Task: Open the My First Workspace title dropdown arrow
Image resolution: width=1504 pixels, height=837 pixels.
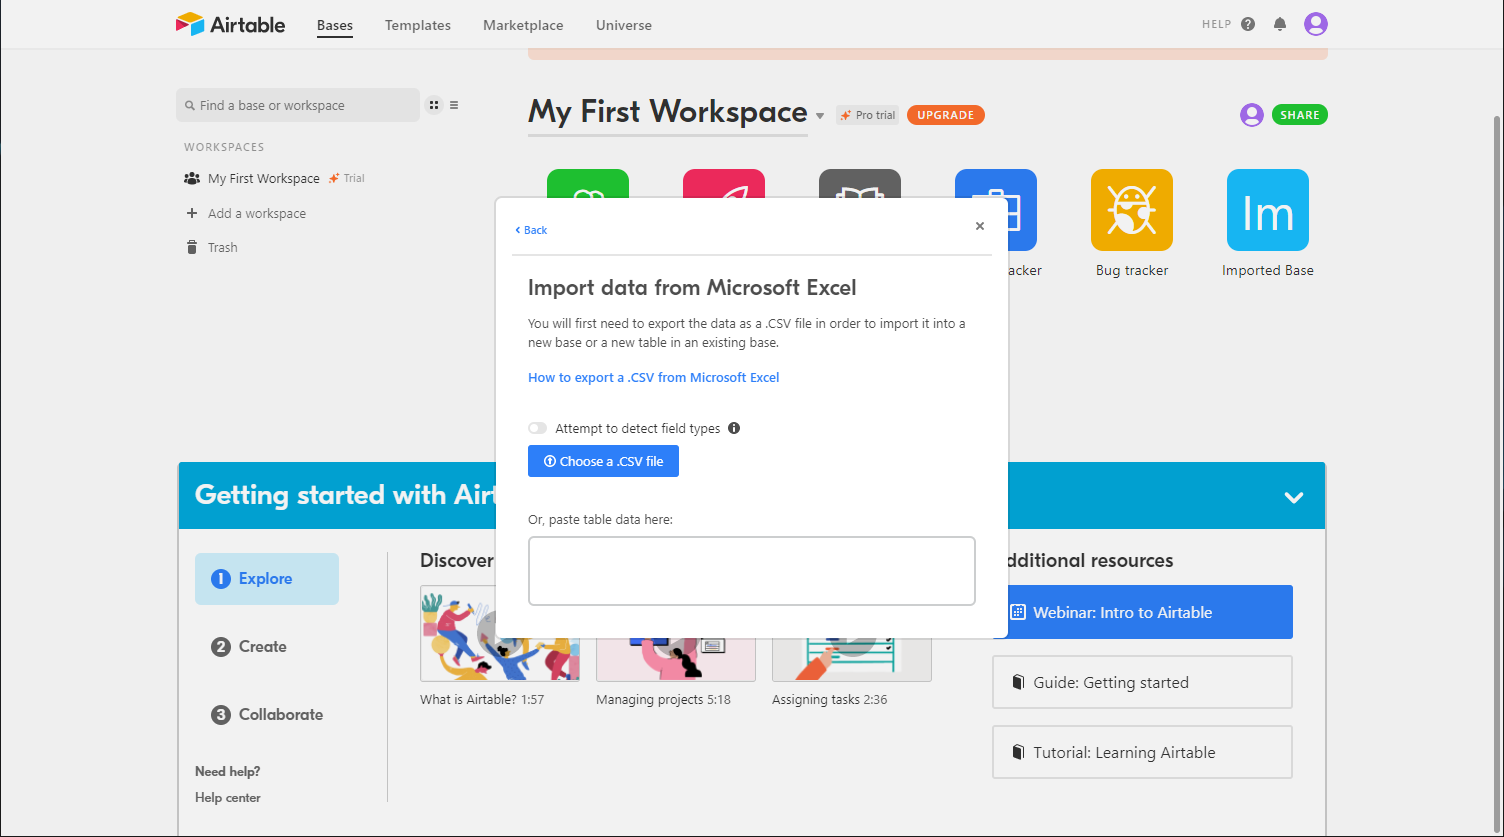Action: (820, 116)
